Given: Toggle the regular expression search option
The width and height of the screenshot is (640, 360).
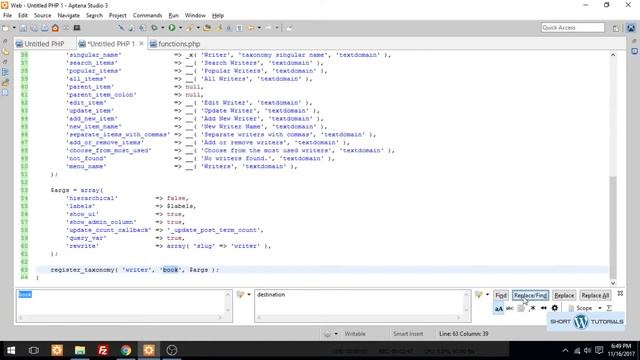Looking at the screenshot, I should pos(532,308).
